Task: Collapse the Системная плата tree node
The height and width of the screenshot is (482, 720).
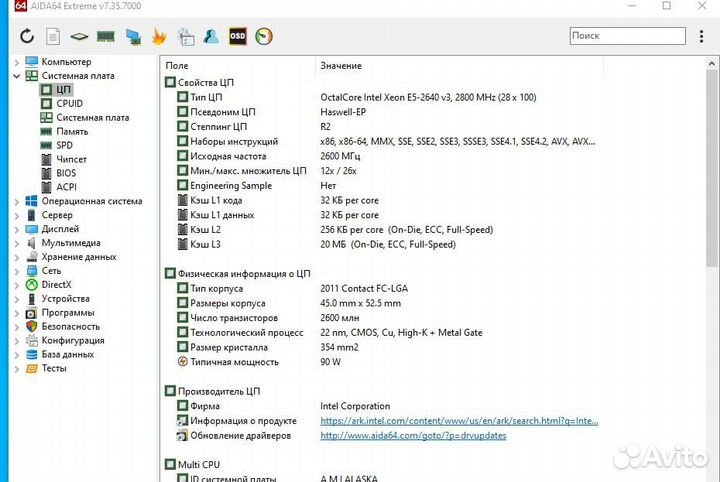Action: [17, 76]
